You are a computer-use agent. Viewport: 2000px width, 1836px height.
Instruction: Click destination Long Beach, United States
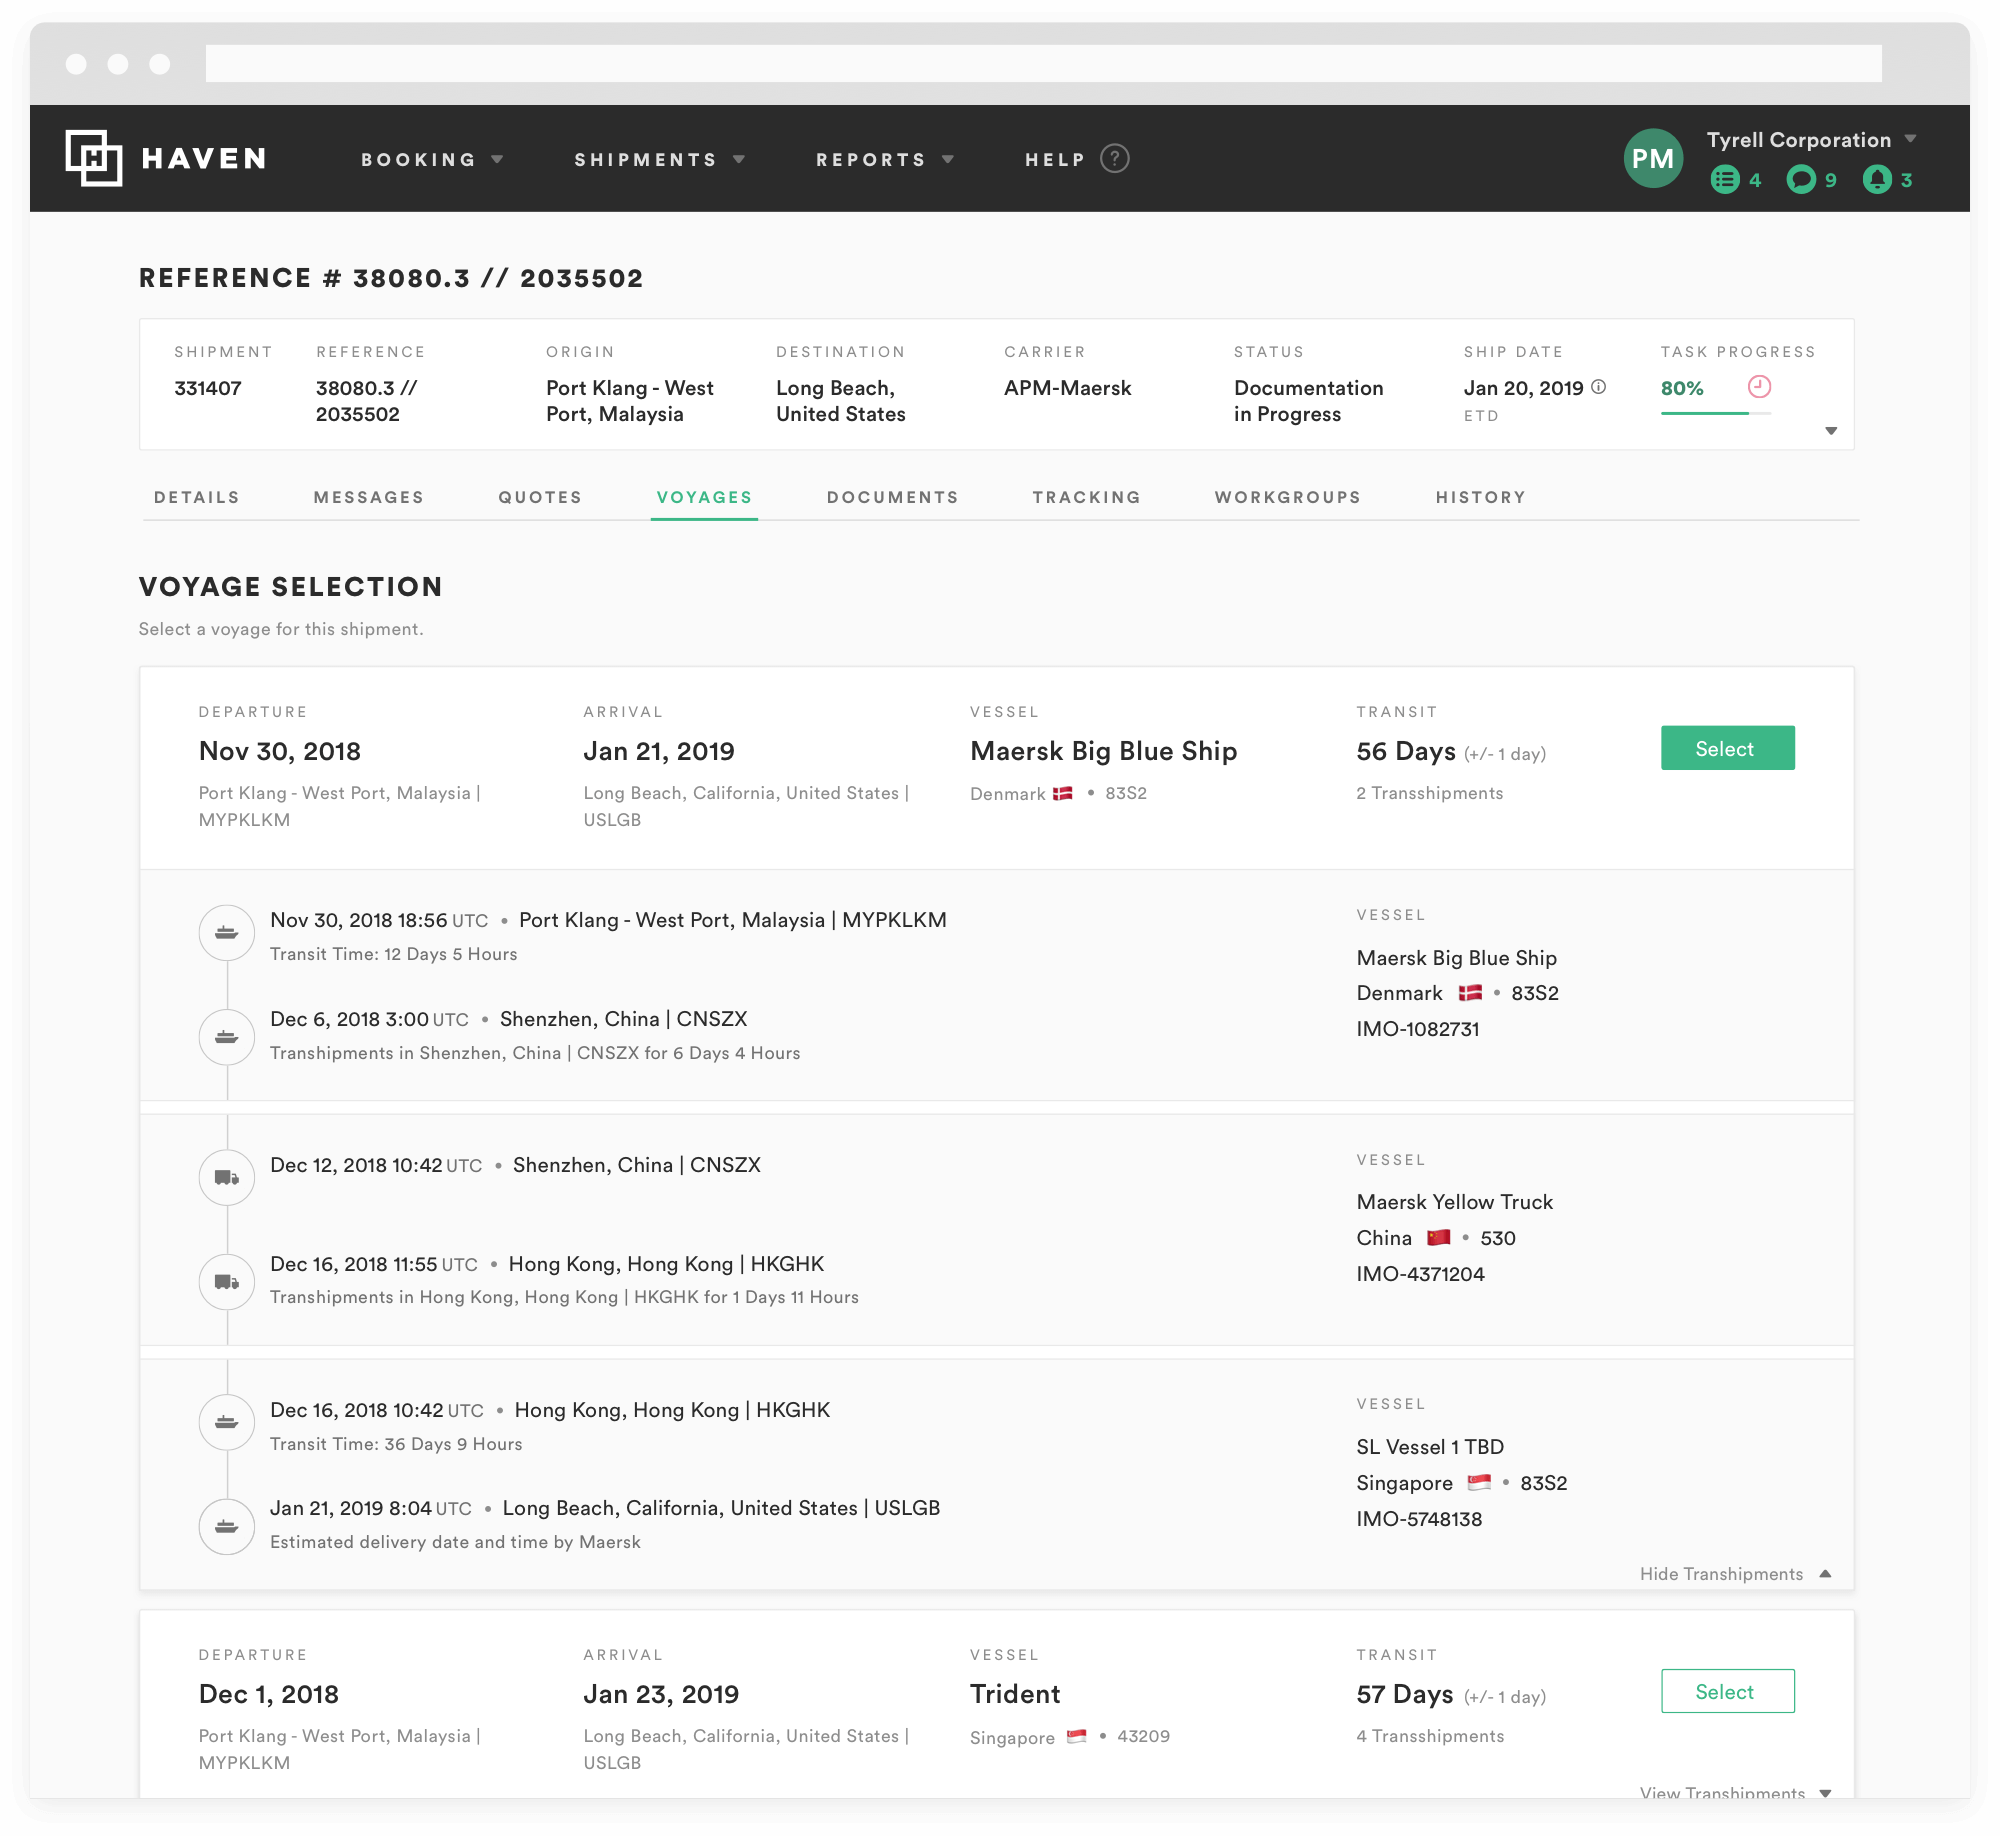pyautogui.click(x=841, y=401)
